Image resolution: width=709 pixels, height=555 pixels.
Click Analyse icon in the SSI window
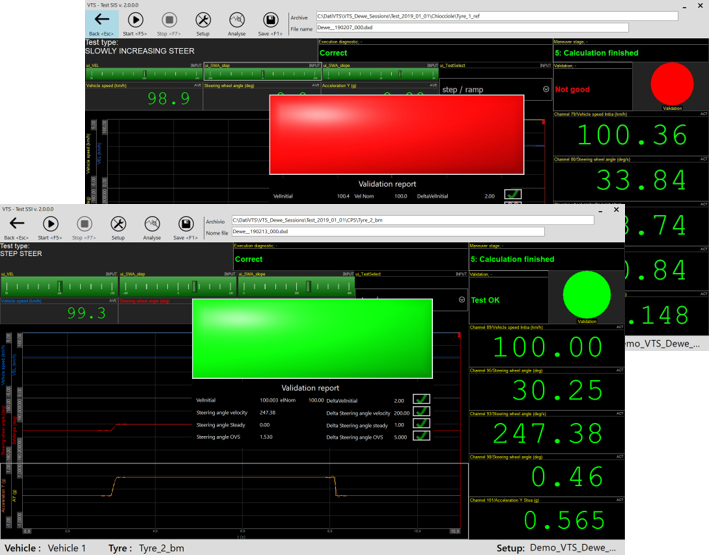tap(152, 226)
